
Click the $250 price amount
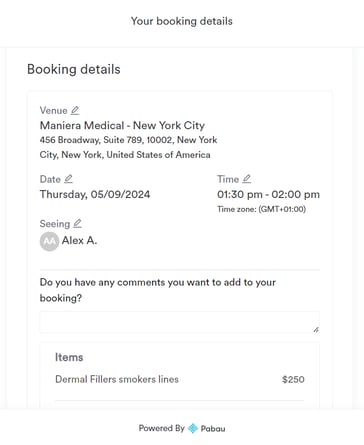click(293, 379)
